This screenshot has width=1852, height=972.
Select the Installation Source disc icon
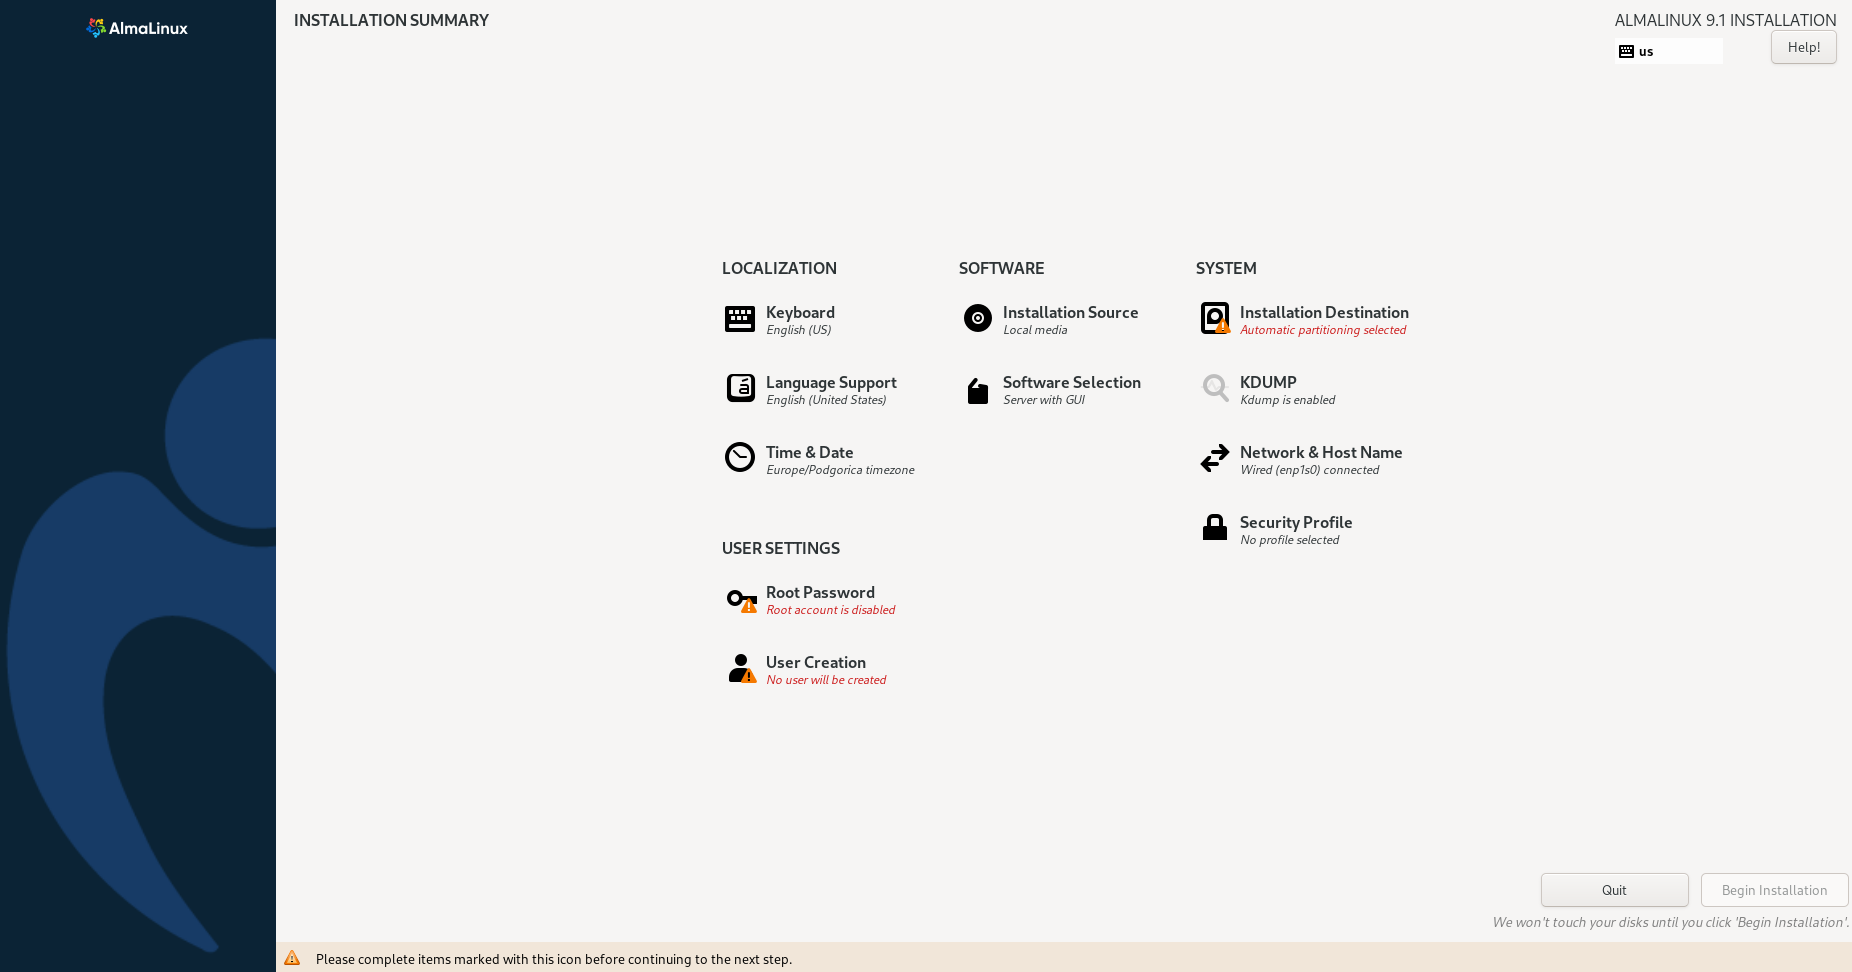tap(977, 318)
